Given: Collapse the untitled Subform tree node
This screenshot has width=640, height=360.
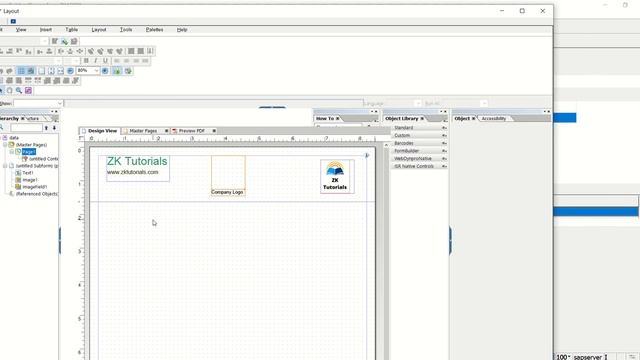Looking at the screenshot, I should pyautogui.click(x=5, y=166).
